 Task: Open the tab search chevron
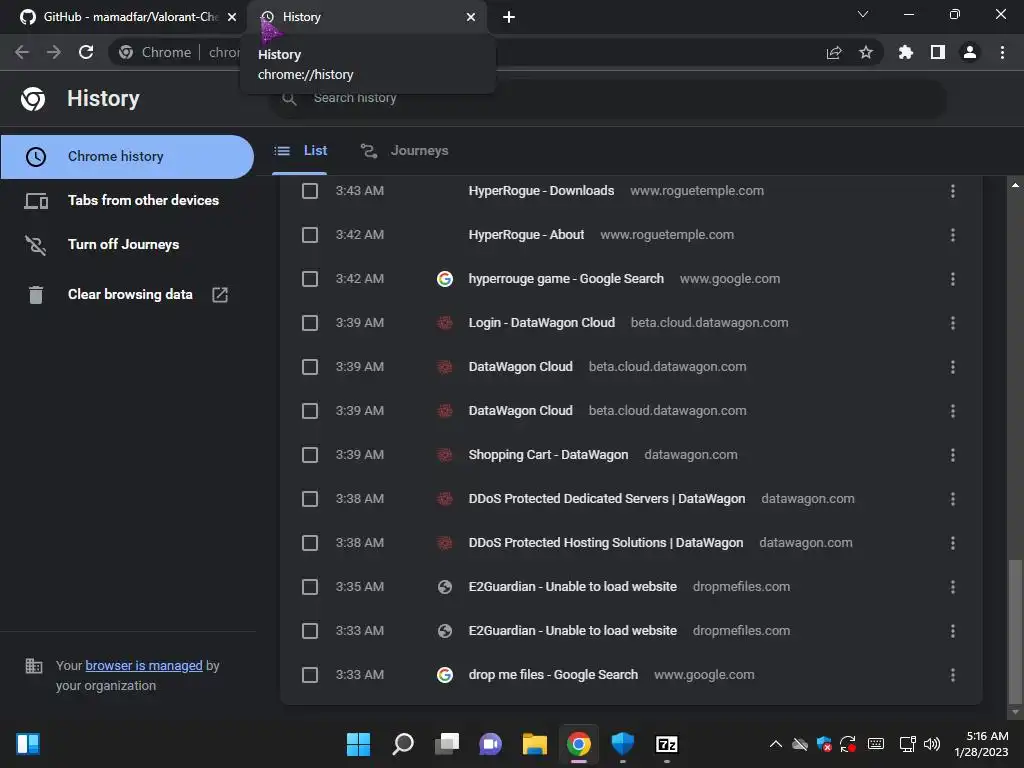coord(863,14)
